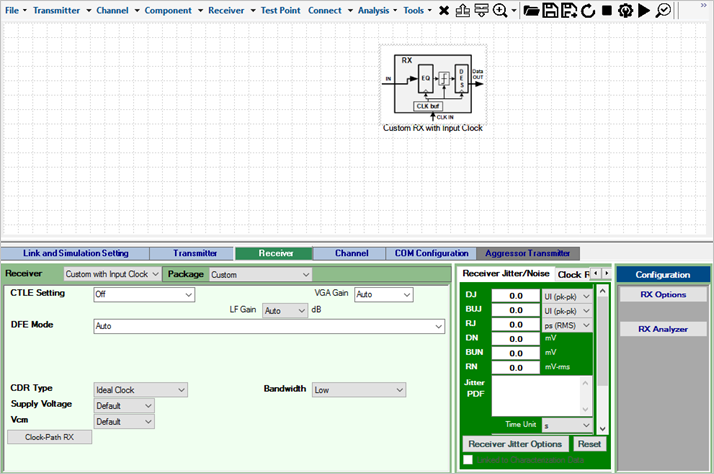Switch to the Transmitter tab
This screenshot has height=474, width=714.
(195, 253)
